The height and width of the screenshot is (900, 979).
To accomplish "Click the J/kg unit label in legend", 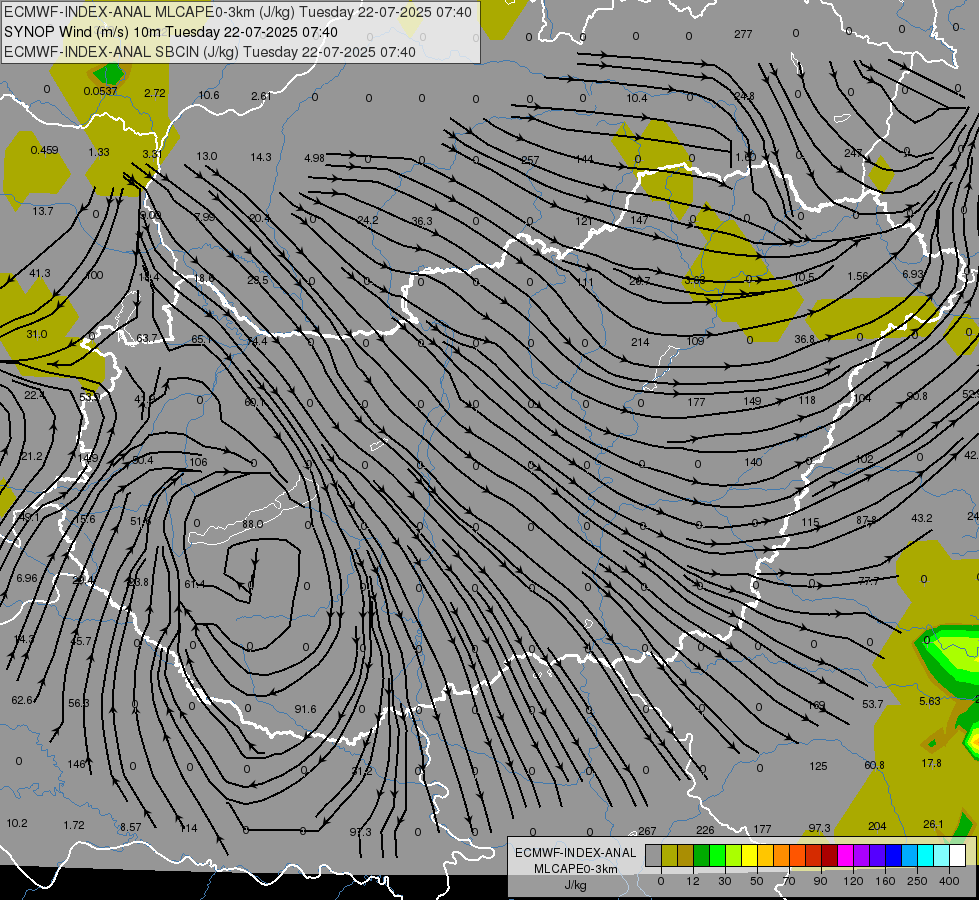I will click(x=575, y=885).
